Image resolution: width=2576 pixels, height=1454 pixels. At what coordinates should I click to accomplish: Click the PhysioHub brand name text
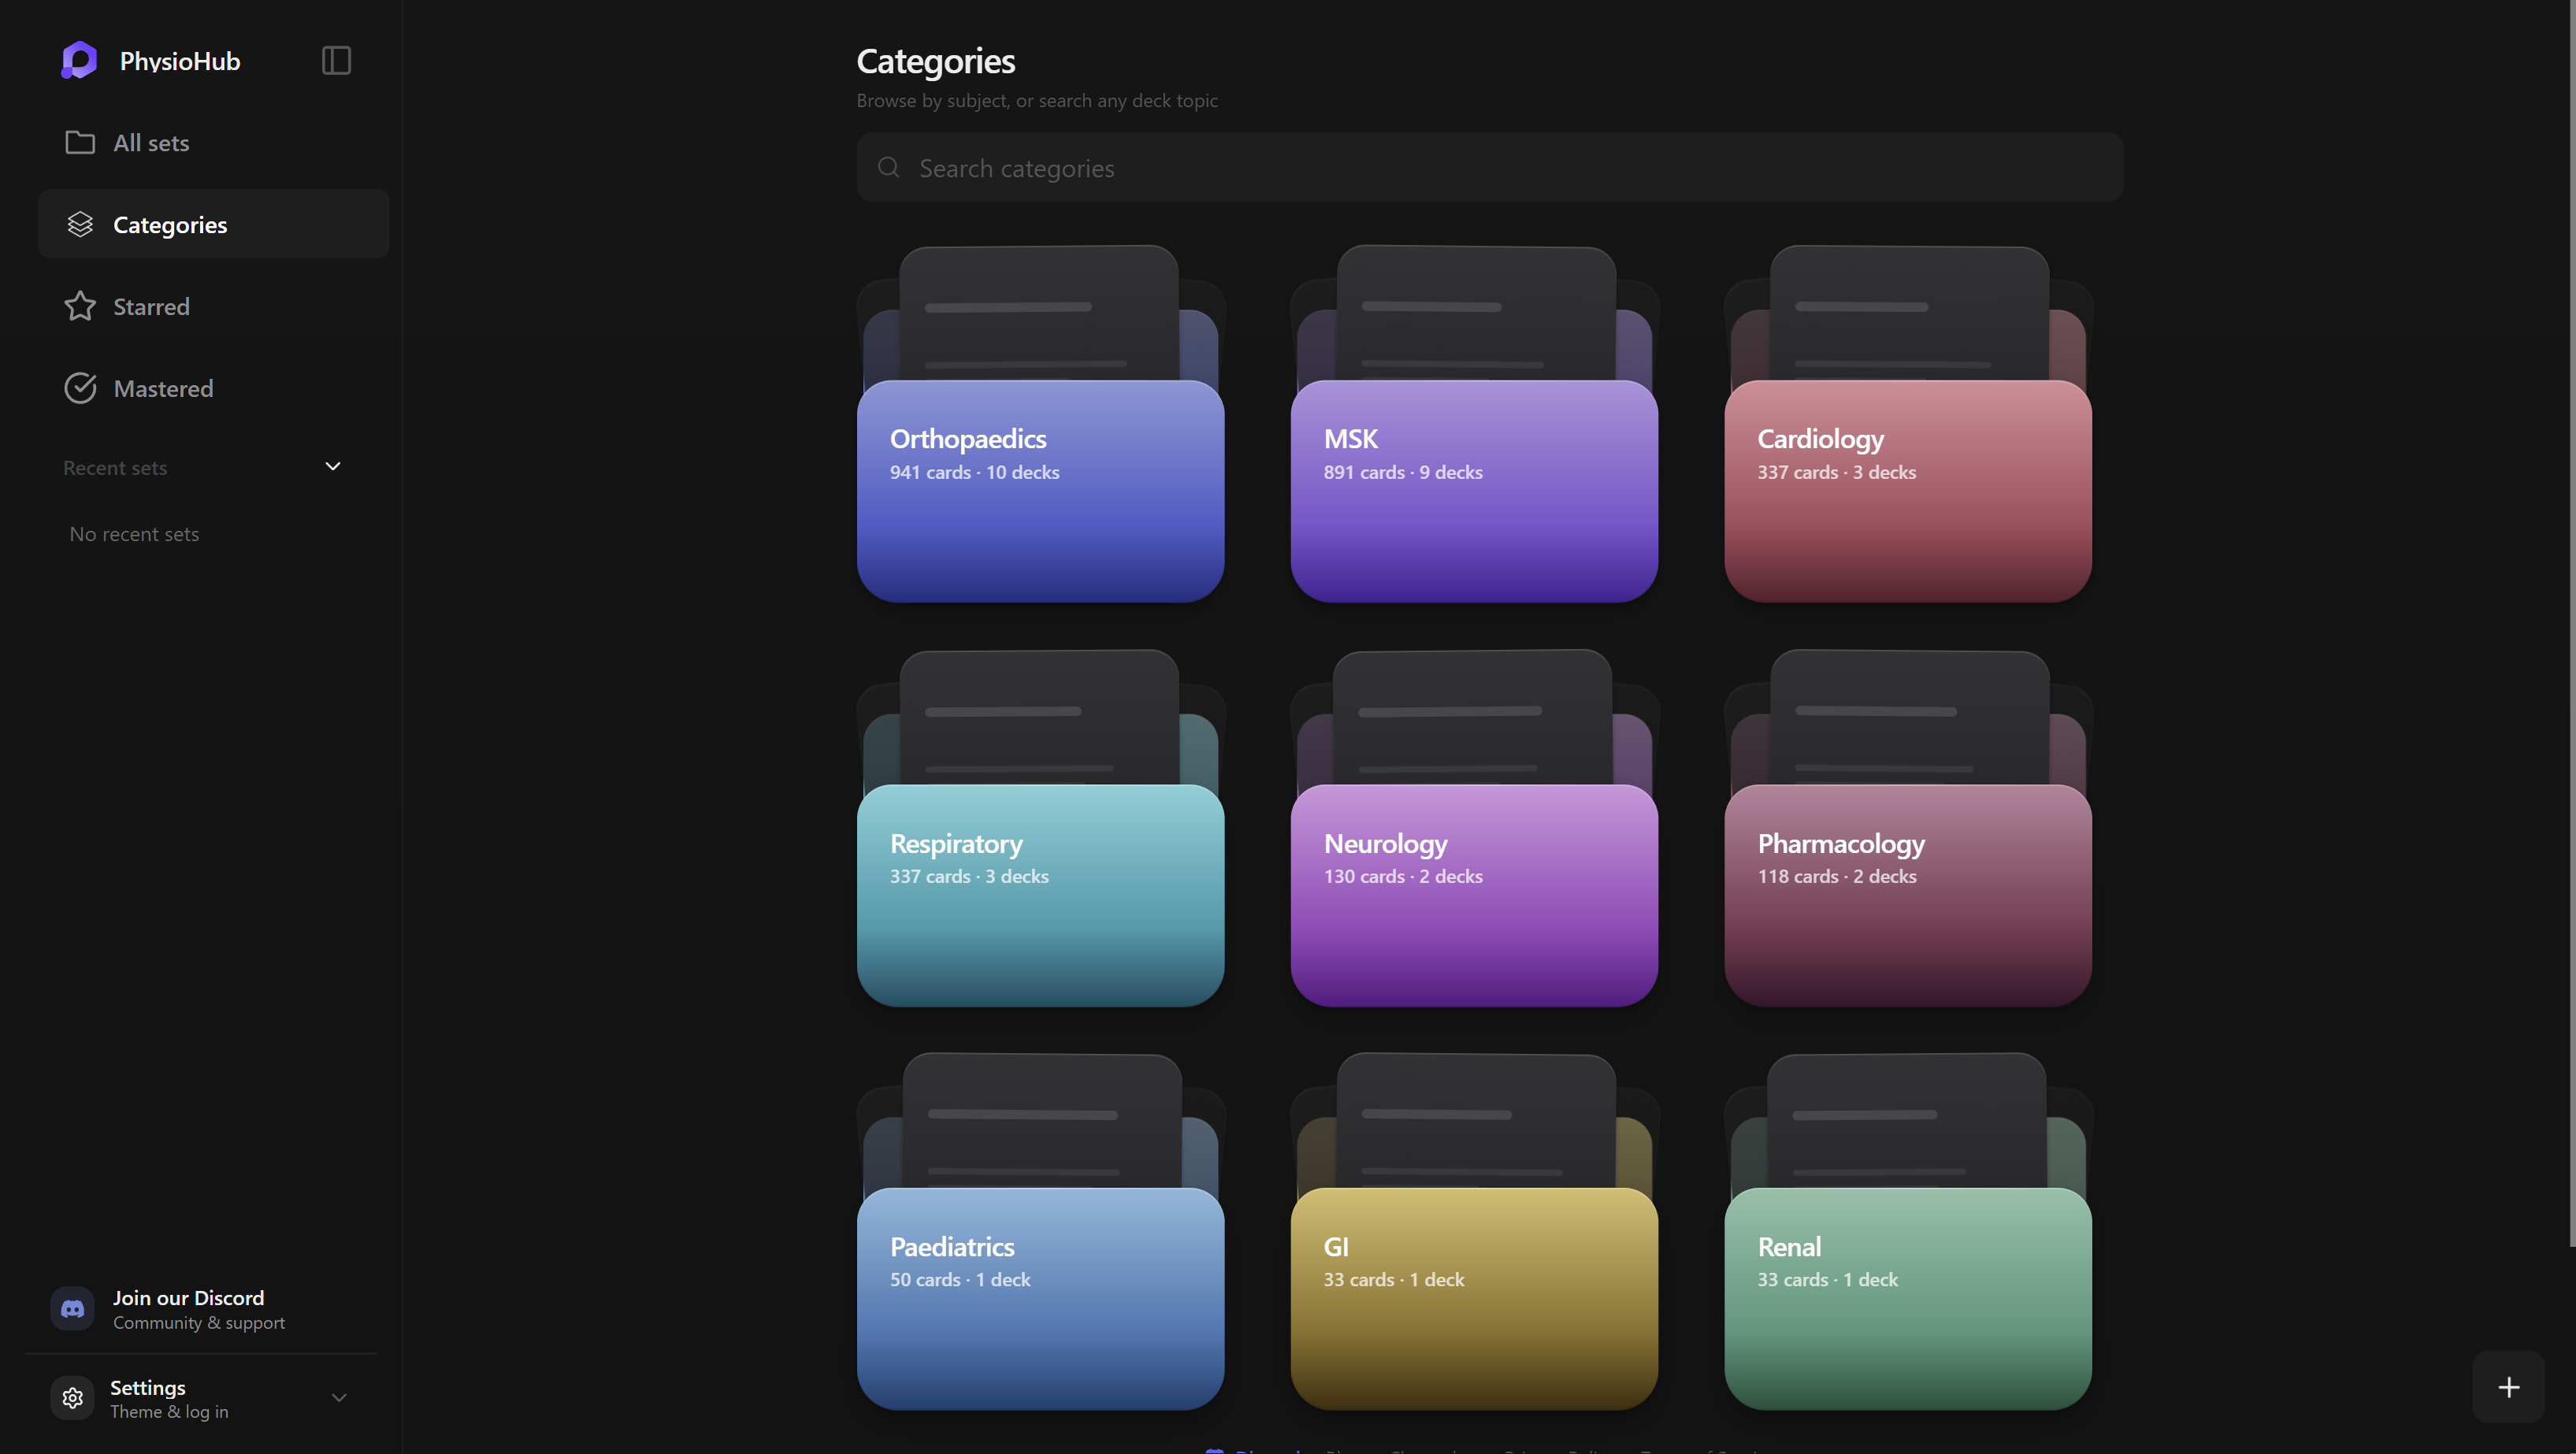(x=180, y=61)
